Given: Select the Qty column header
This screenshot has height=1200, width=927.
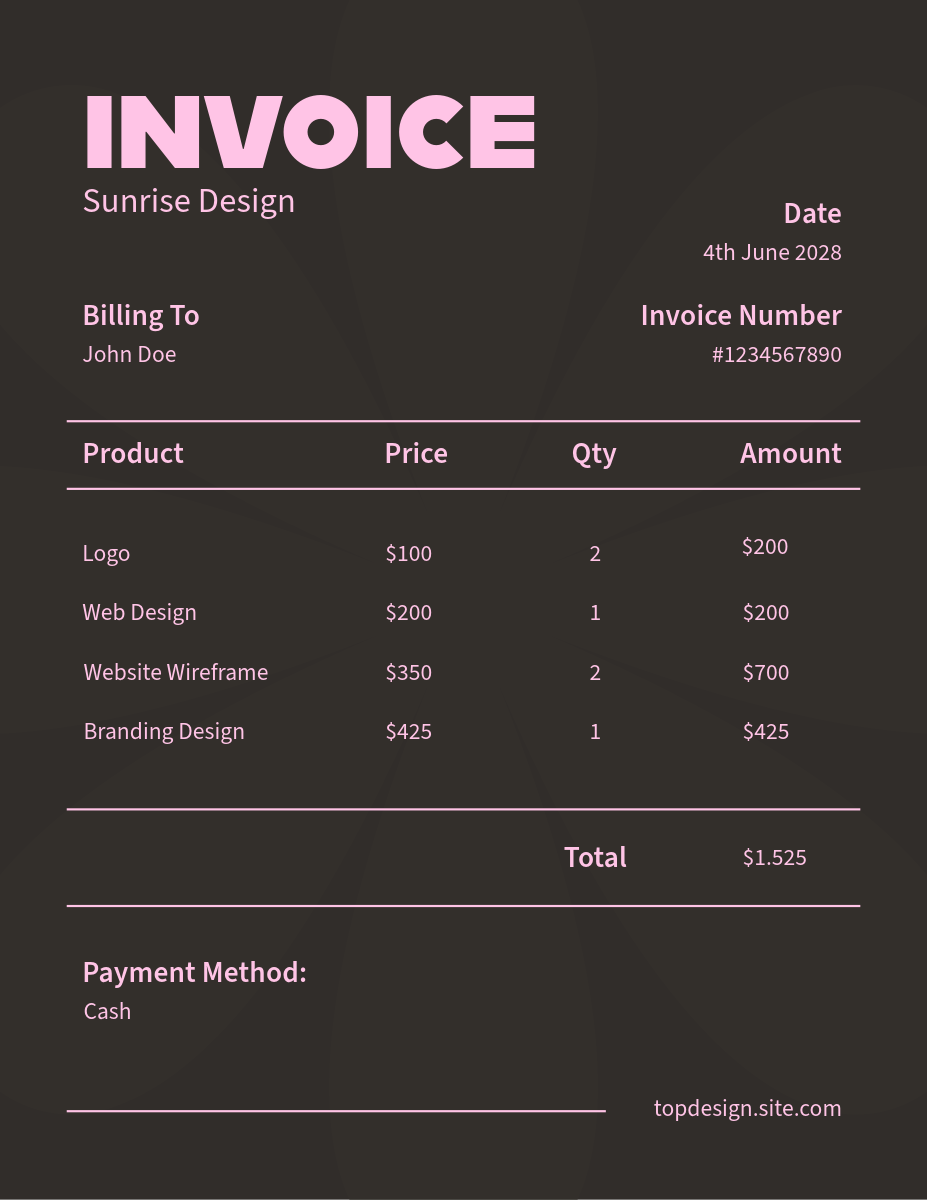Looking at the screenshot, I should point(594,454).
